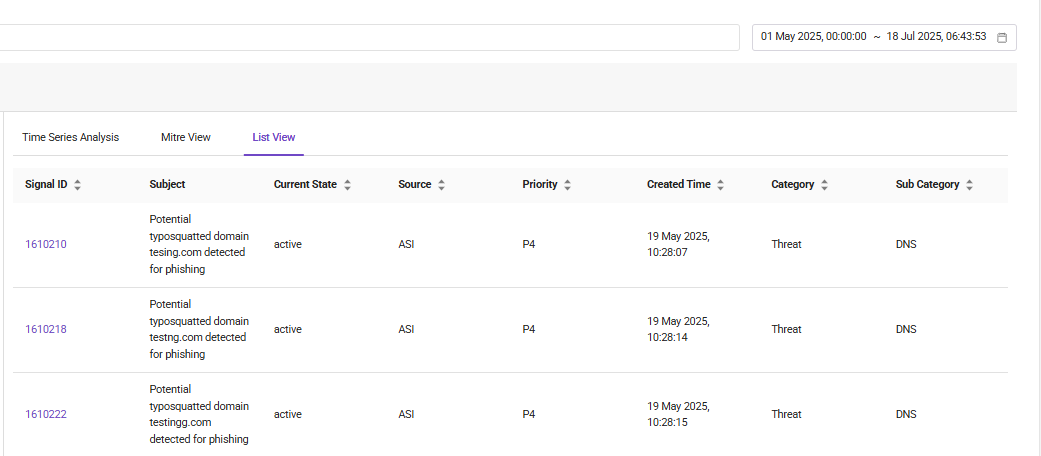Open signal 1610222 link
The image size is (1041, 456).
click(46, 414)
